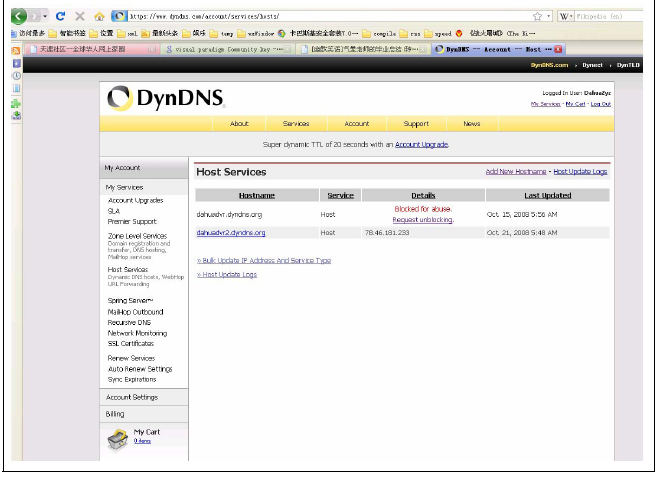Open the compile bookmarks folder

coord(379,33)
